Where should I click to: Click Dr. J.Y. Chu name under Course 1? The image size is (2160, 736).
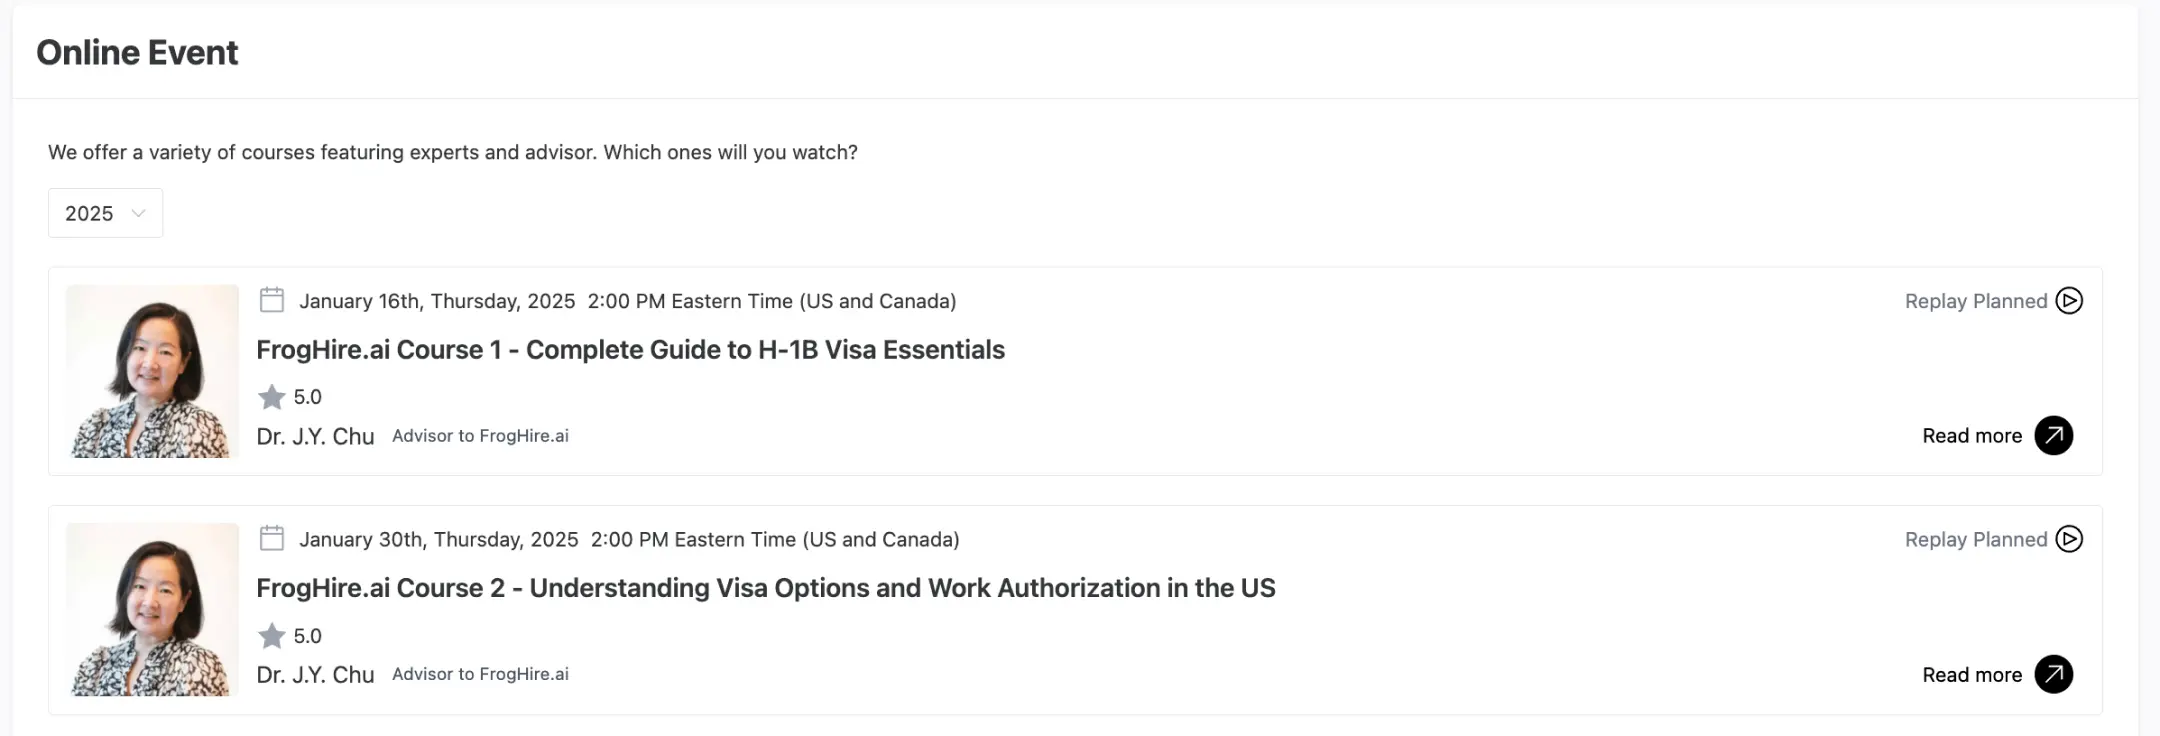[x=315, y=437]
